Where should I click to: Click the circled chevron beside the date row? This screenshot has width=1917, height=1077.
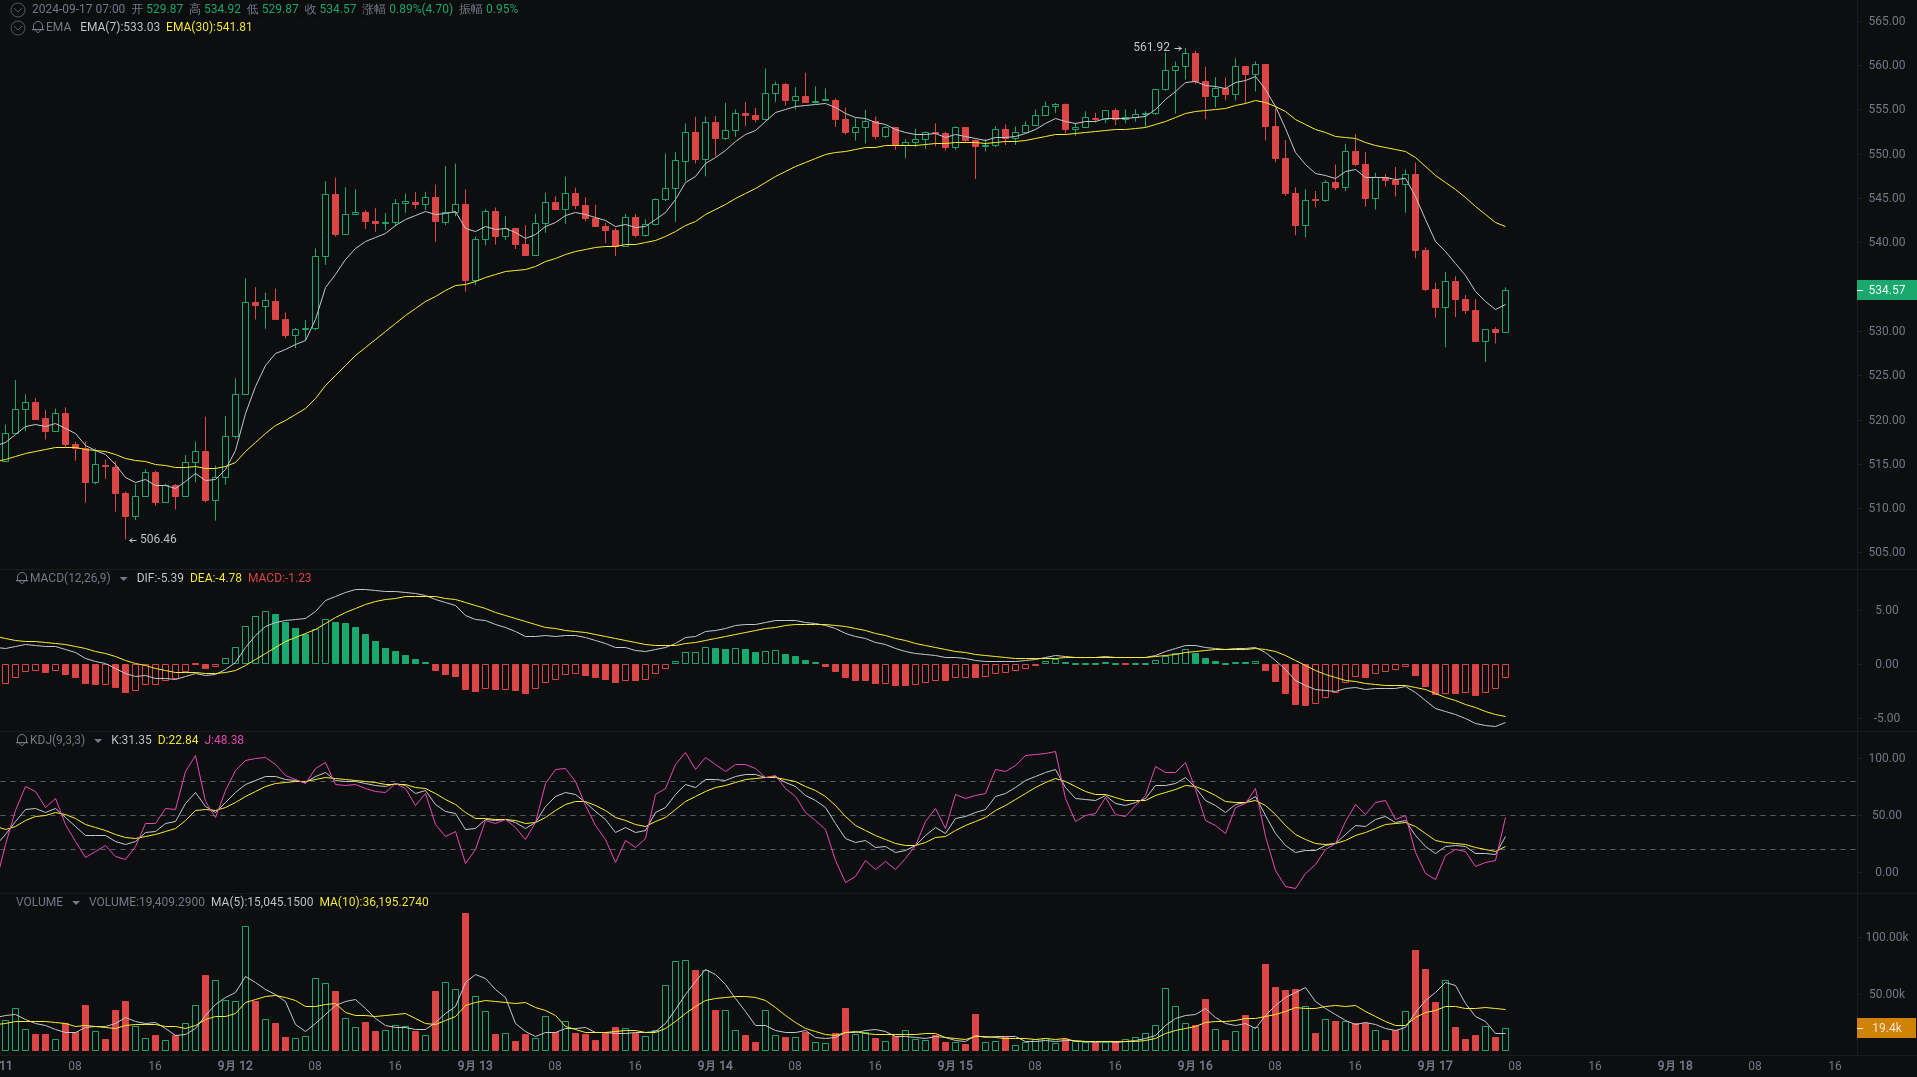(x=16, y=9)
